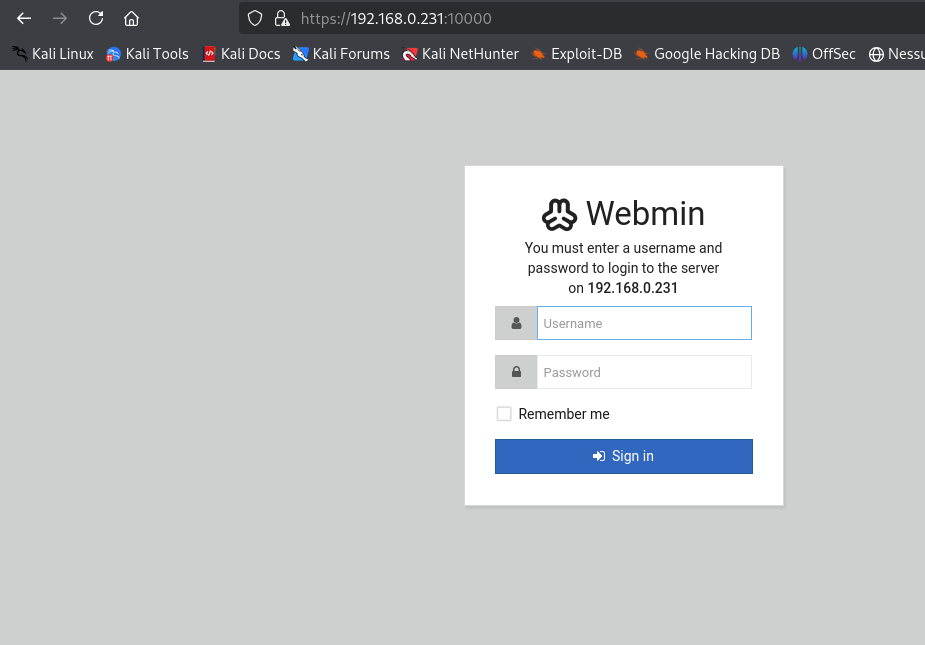View the site security padlock warning icon
The width and height of the screenshot is (925, 645).
[282, 18]
